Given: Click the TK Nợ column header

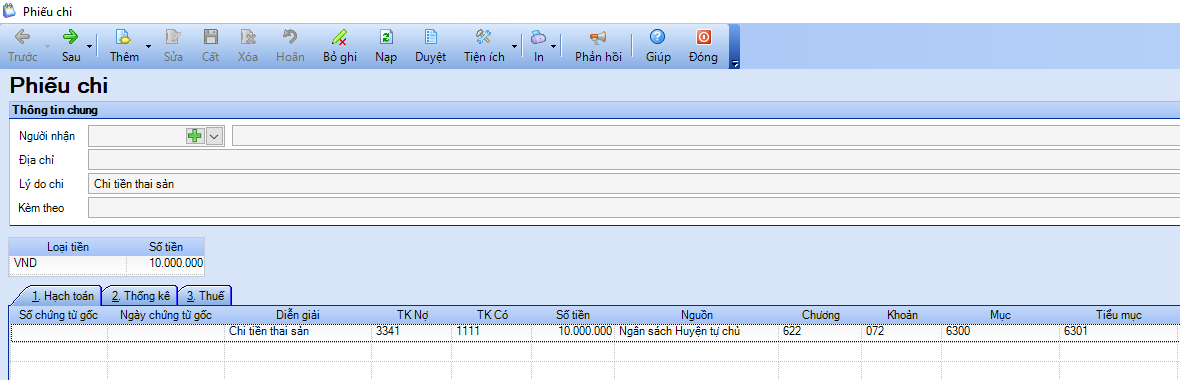Looking at the screenshot, I should [412, 315].
